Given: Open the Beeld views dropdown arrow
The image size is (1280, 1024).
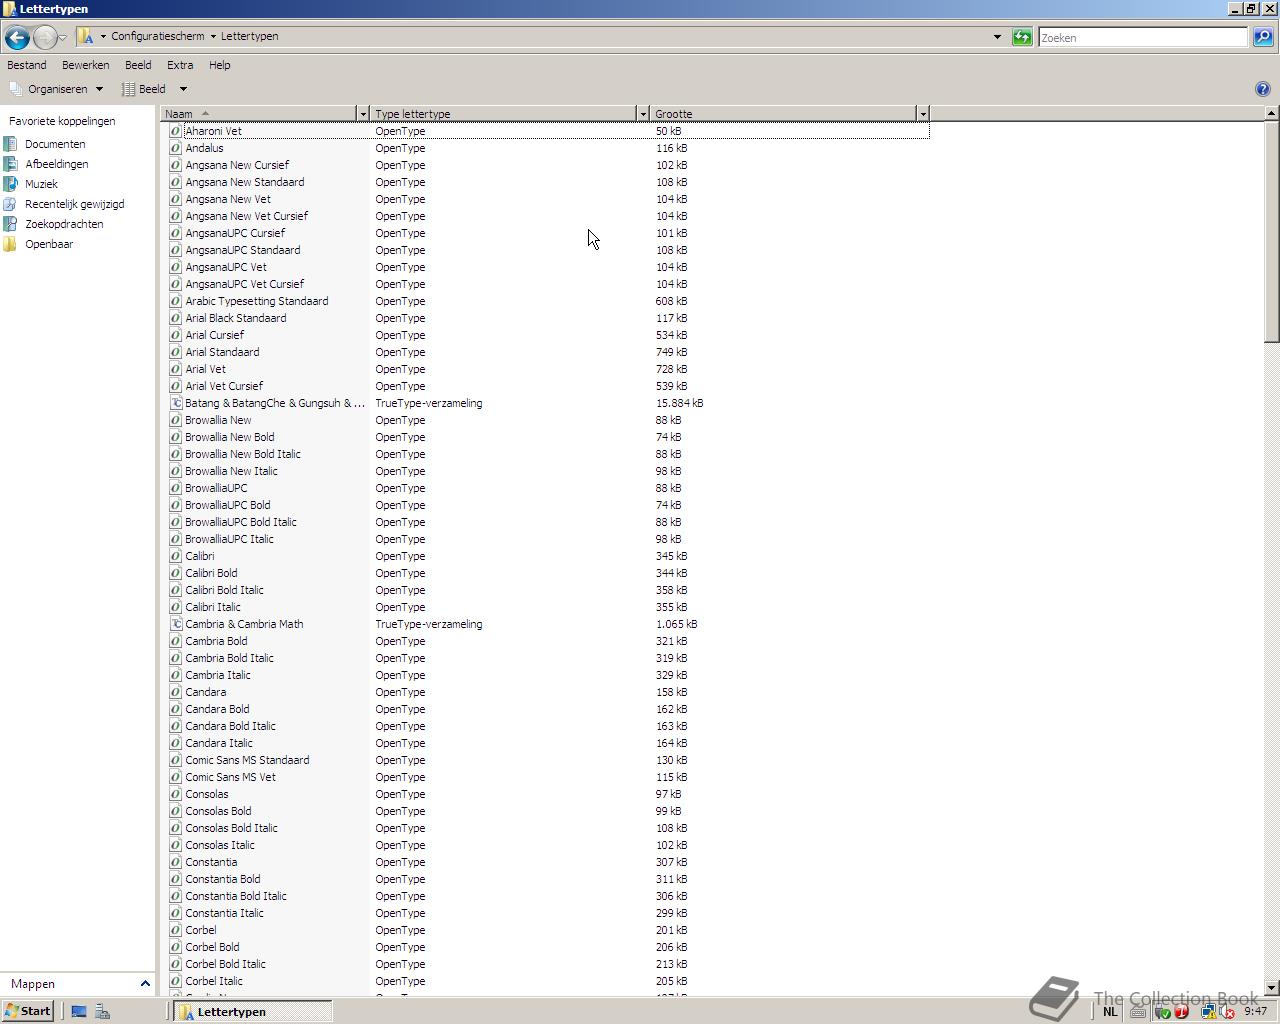Looking at the screenshot, I should point(183,89).
